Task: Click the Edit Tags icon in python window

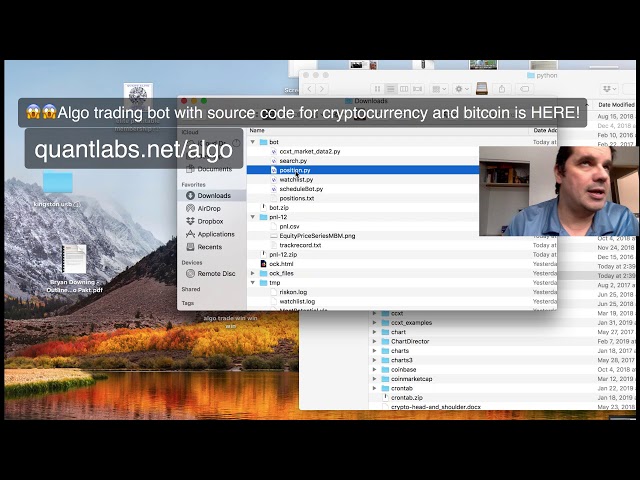Action: pyautogui.click(x=524, y=89)
